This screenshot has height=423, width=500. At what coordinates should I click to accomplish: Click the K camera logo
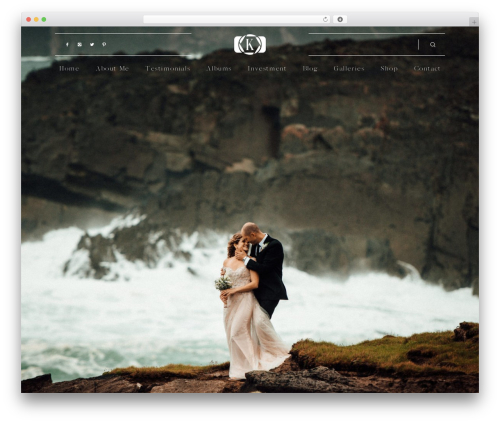[x=250, y=44]
